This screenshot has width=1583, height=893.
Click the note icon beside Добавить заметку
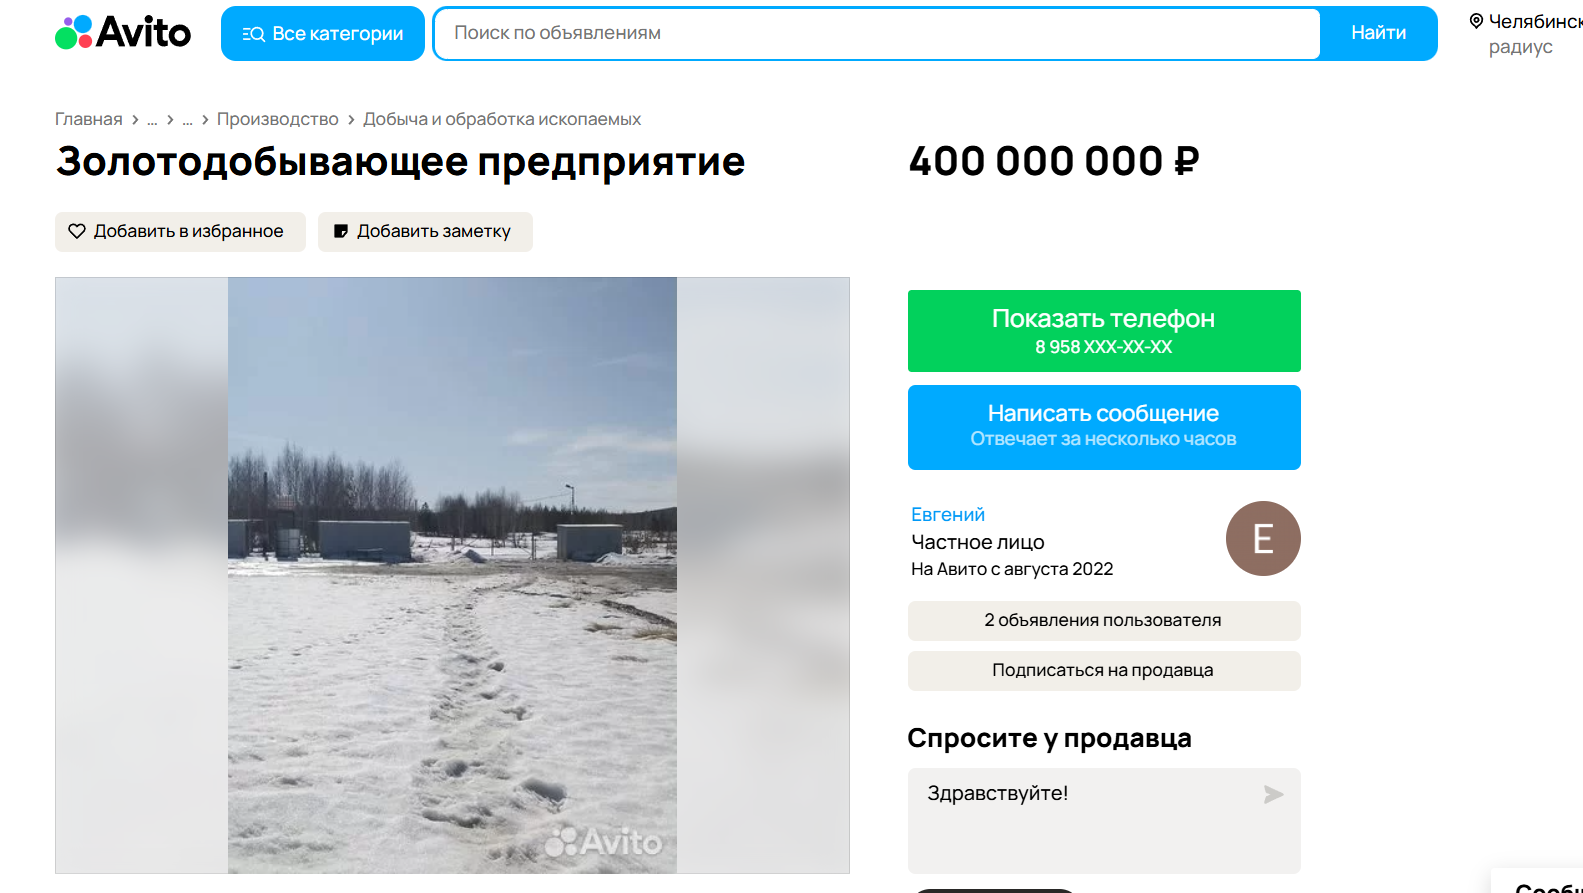pyautogui.click(x=341, y=231)
